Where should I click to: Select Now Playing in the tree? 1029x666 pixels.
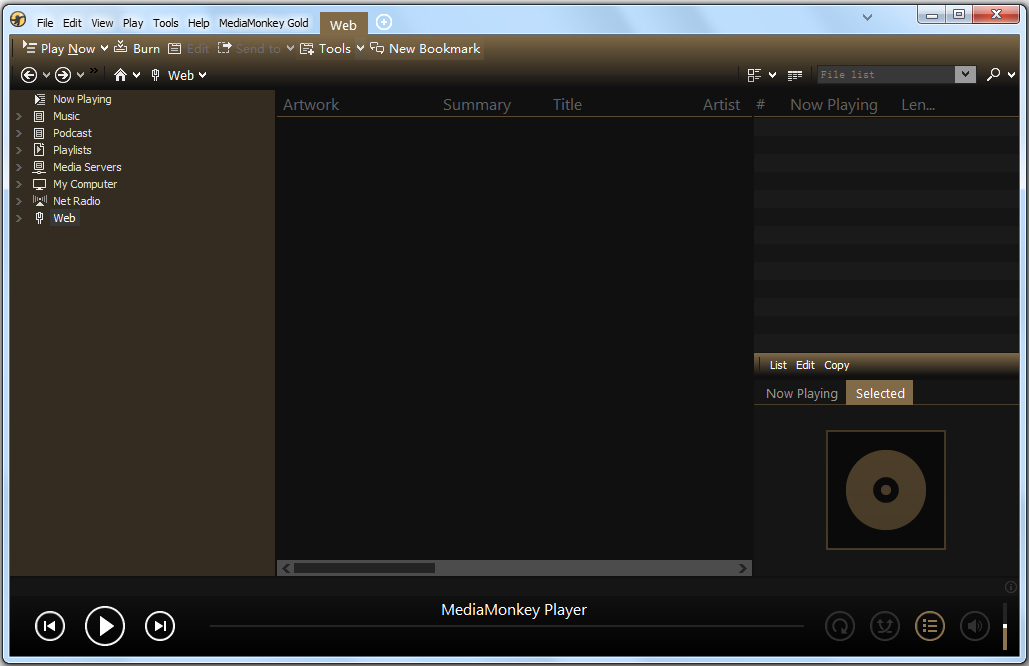pyautogui.click(x=82, y=99)
